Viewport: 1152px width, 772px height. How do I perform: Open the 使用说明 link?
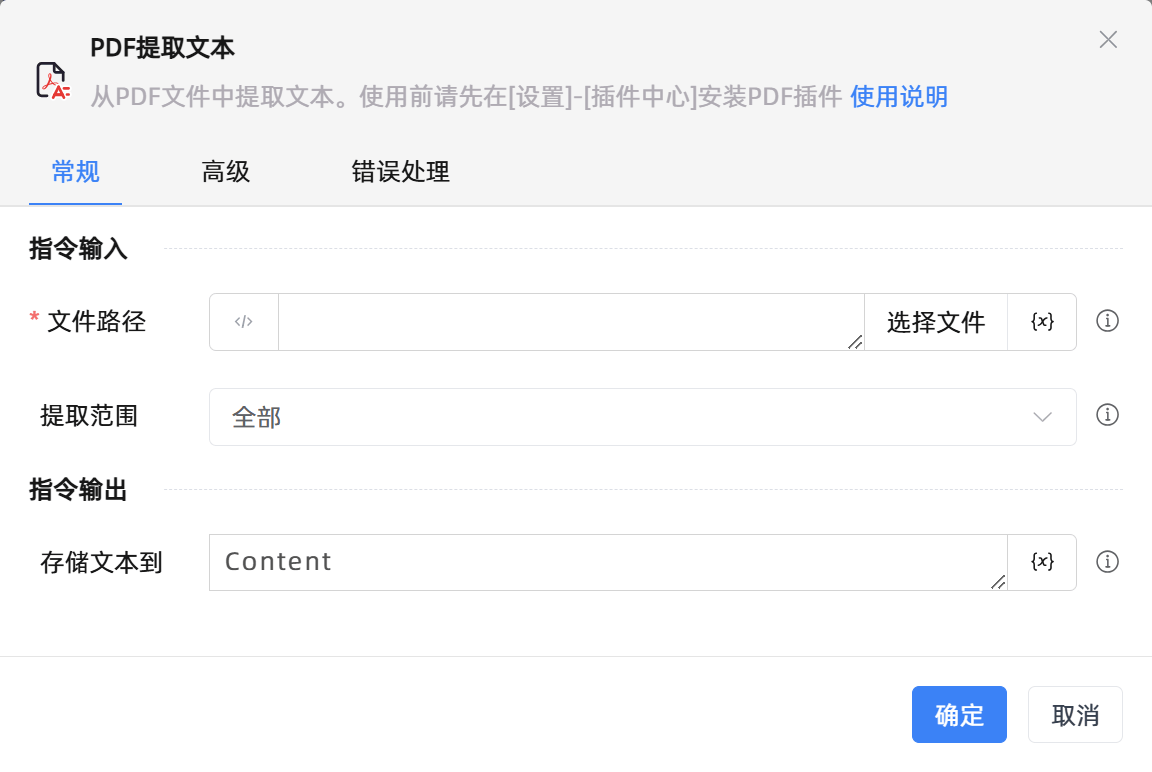[899, 96]
